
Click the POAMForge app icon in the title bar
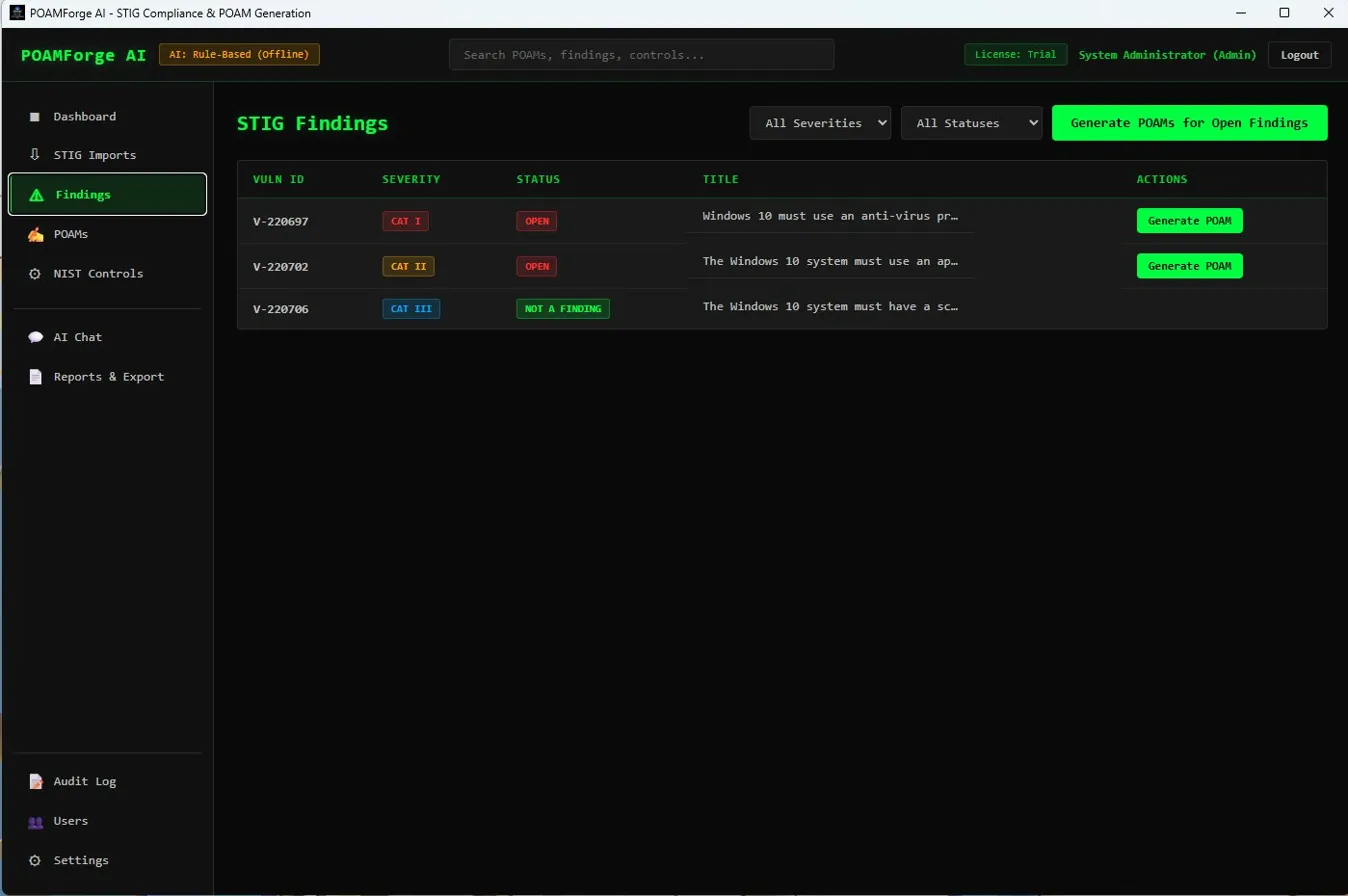(14, 13)
